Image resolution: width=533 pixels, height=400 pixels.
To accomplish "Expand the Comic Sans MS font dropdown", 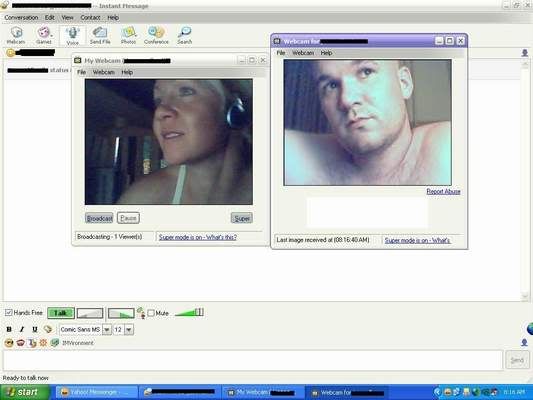I will [107, 329].
